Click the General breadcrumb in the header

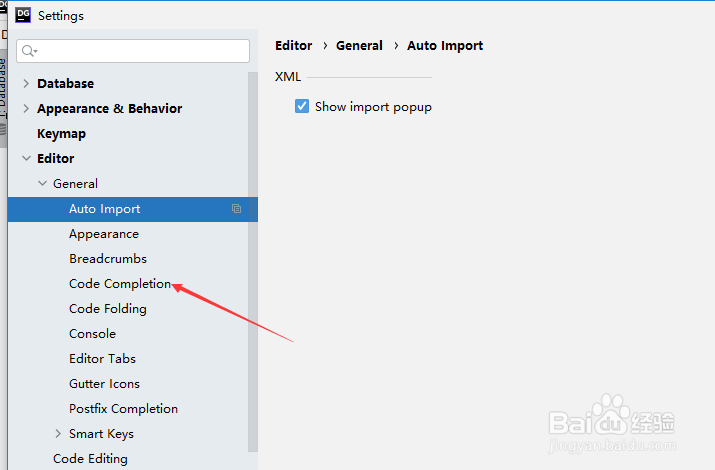point(359,46)
